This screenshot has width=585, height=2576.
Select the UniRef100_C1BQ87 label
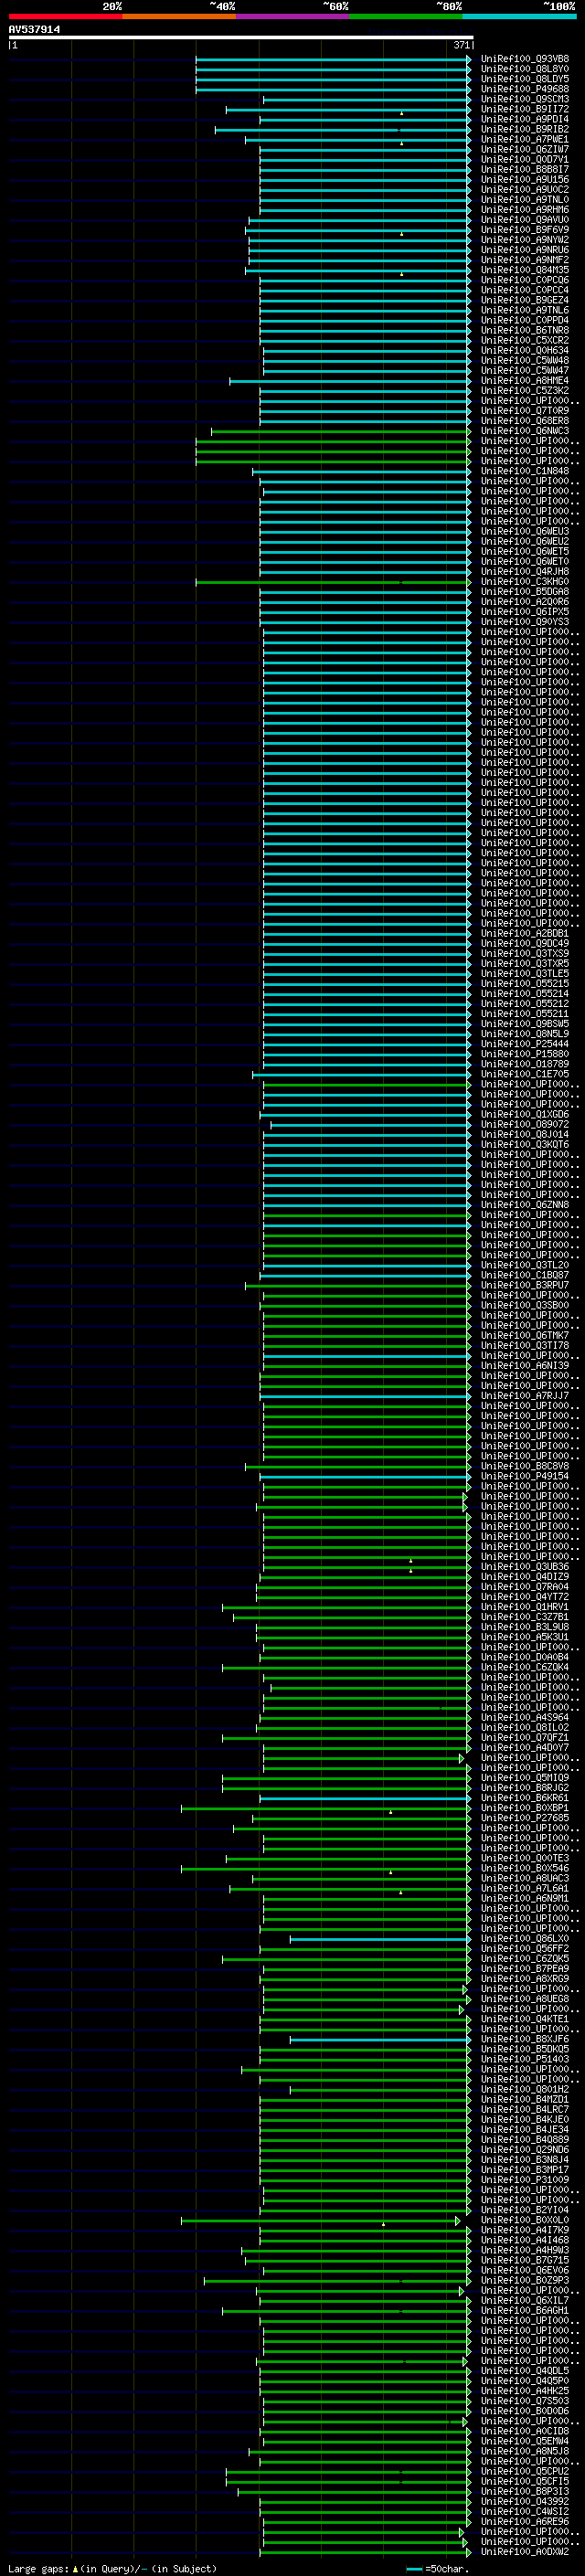click(524, 1275)
